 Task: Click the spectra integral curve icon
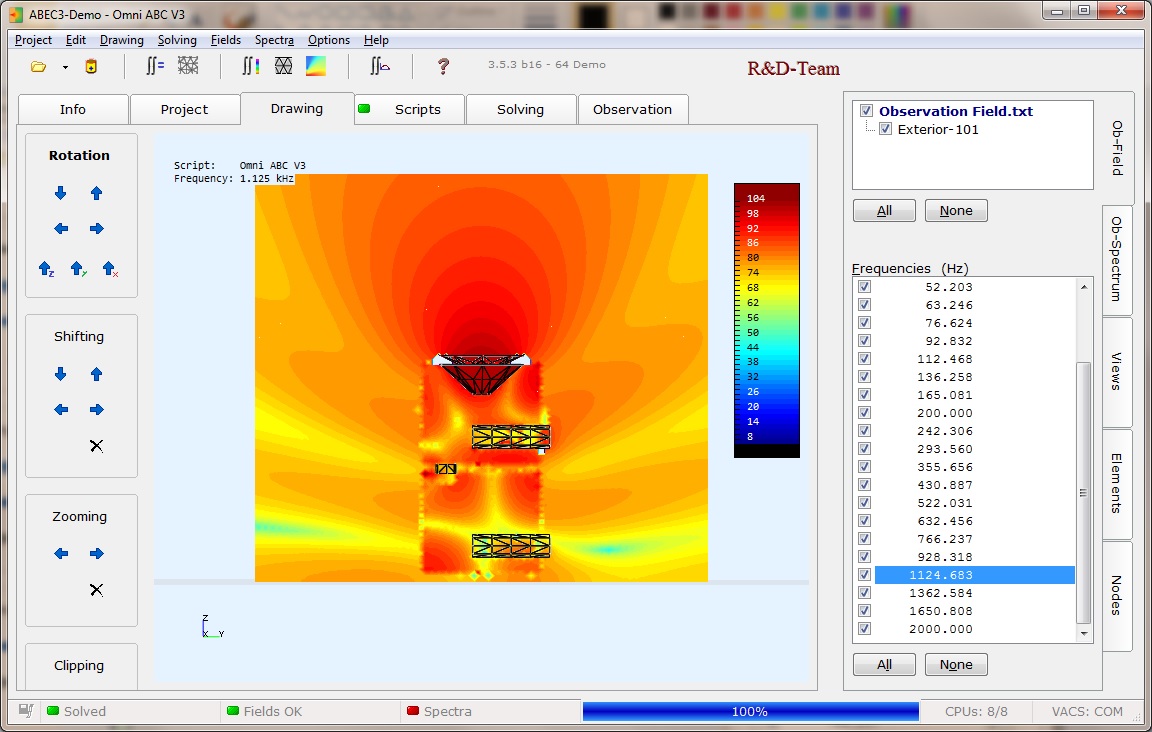click(379, 67)
